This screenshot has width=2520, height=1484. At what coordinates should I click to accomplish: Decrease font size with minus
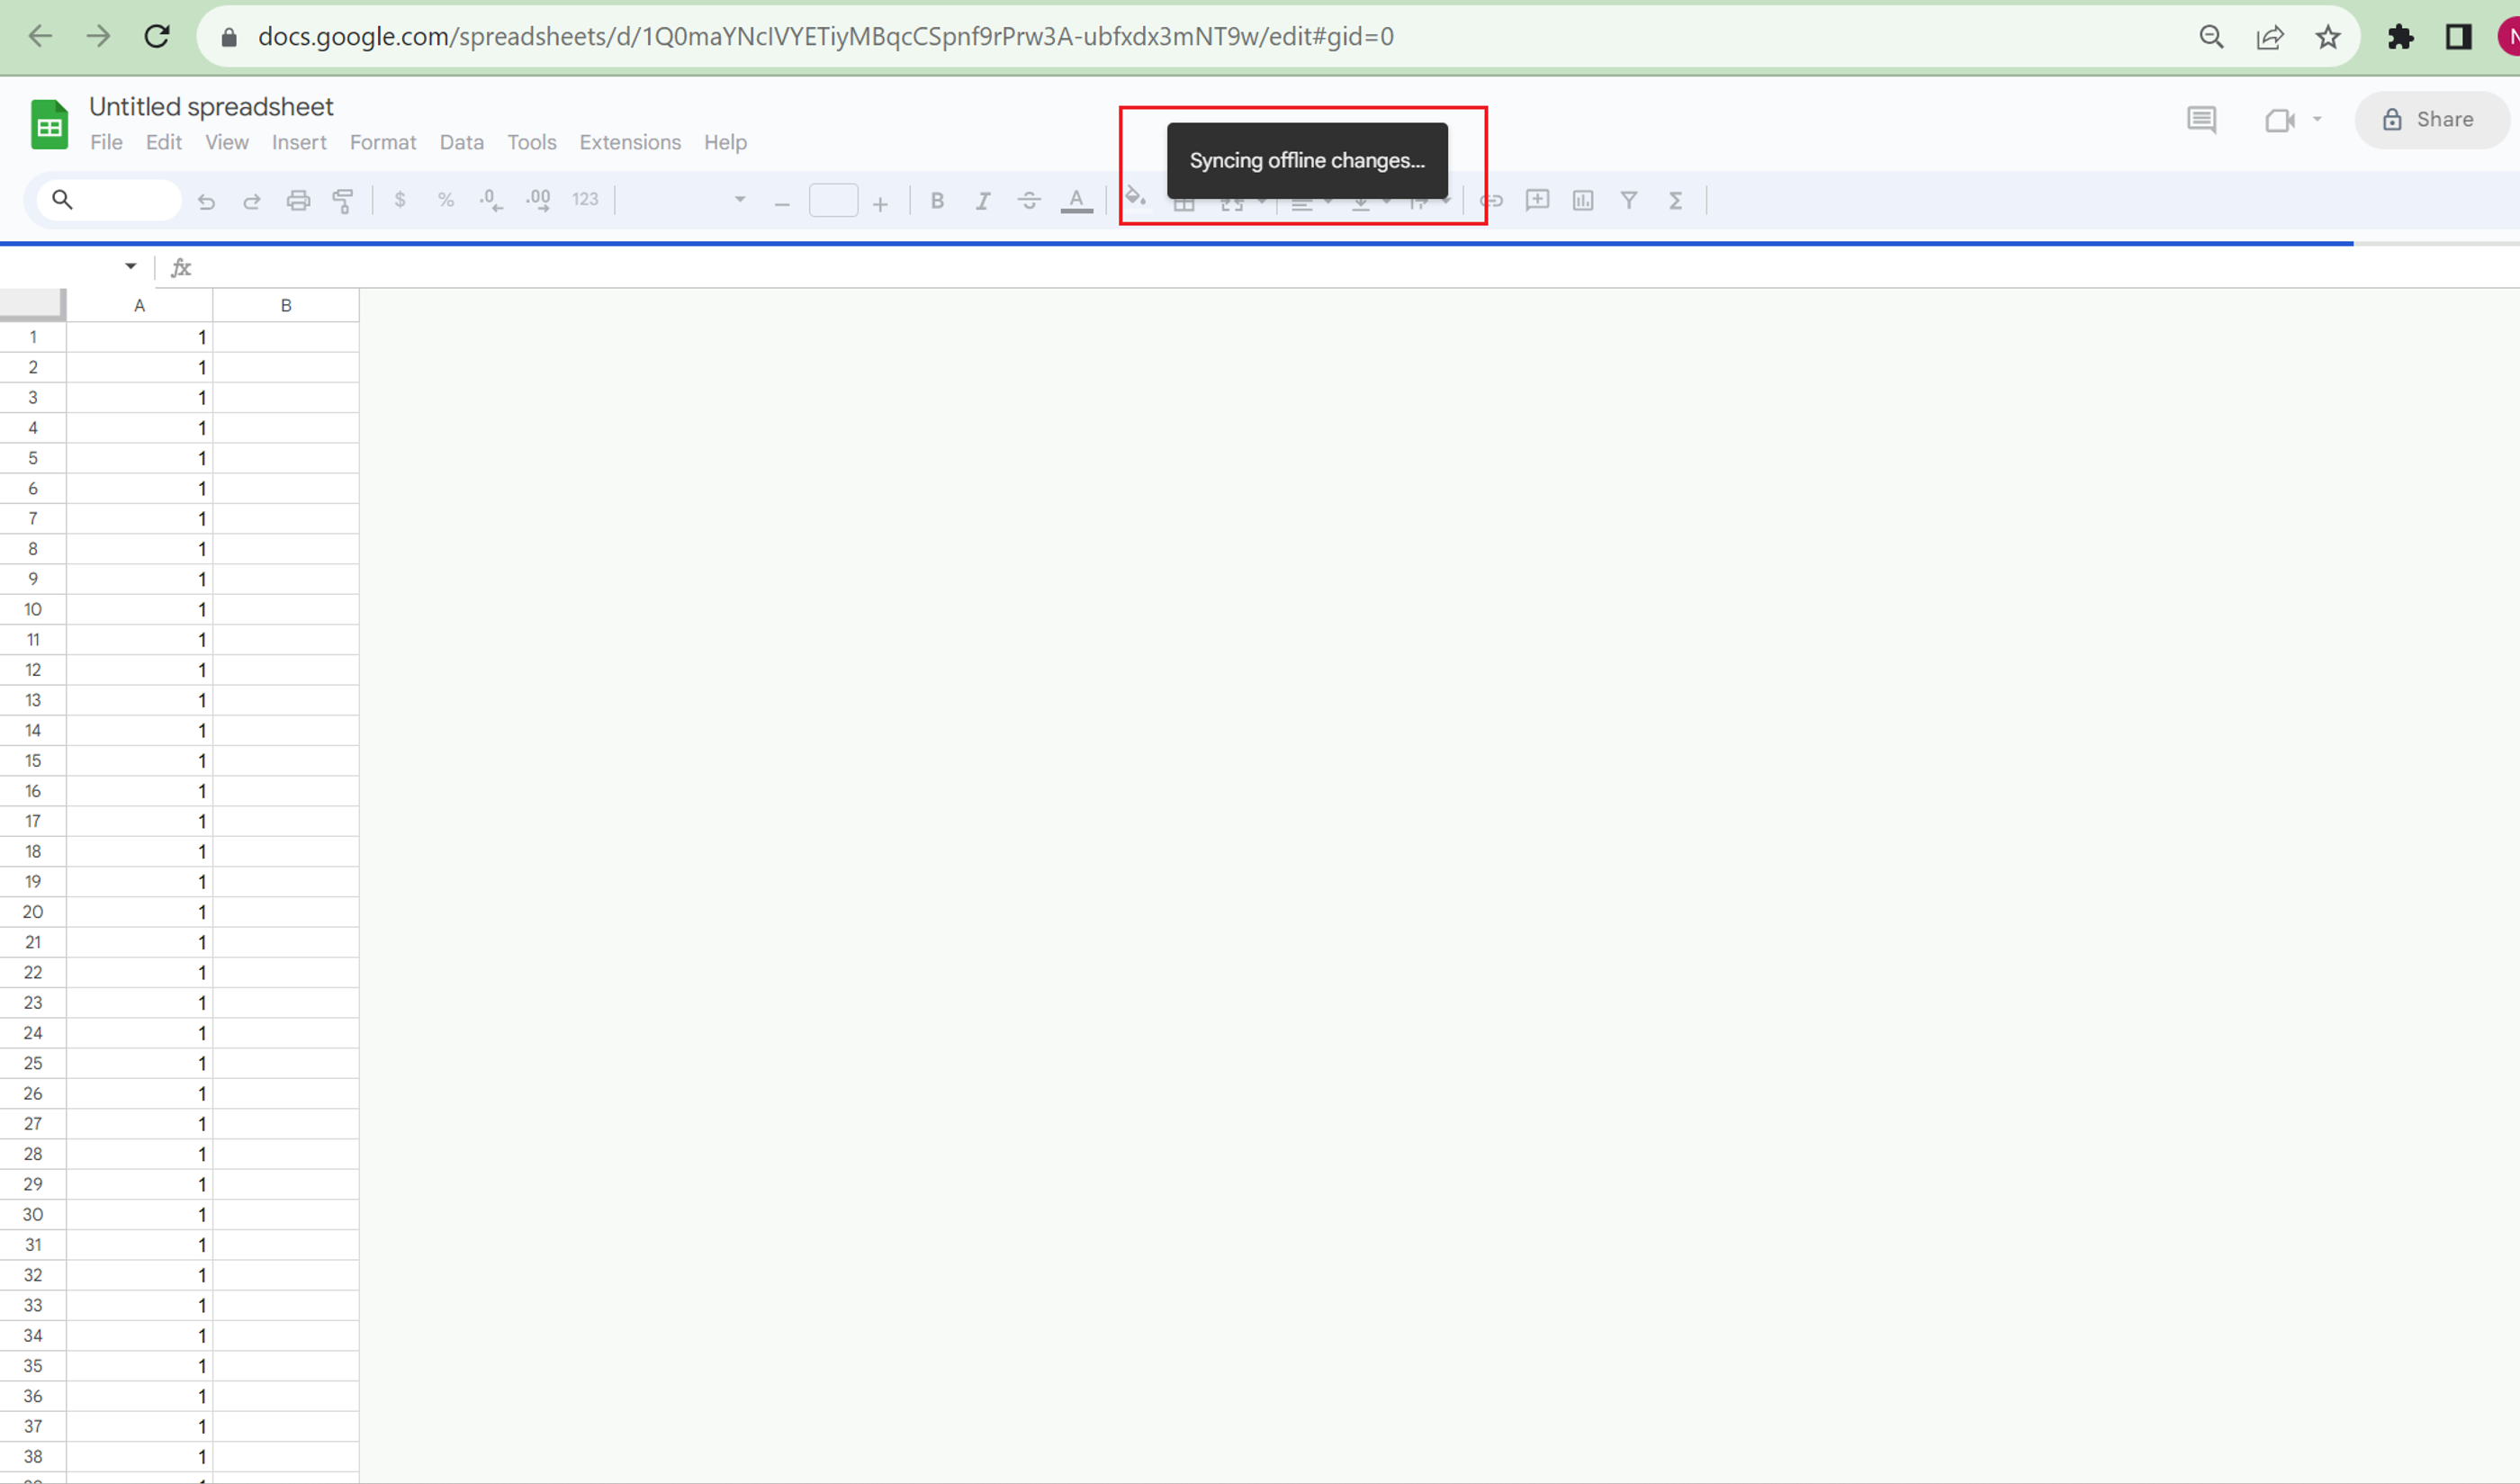pyautogui.click(x=782, y=204)
